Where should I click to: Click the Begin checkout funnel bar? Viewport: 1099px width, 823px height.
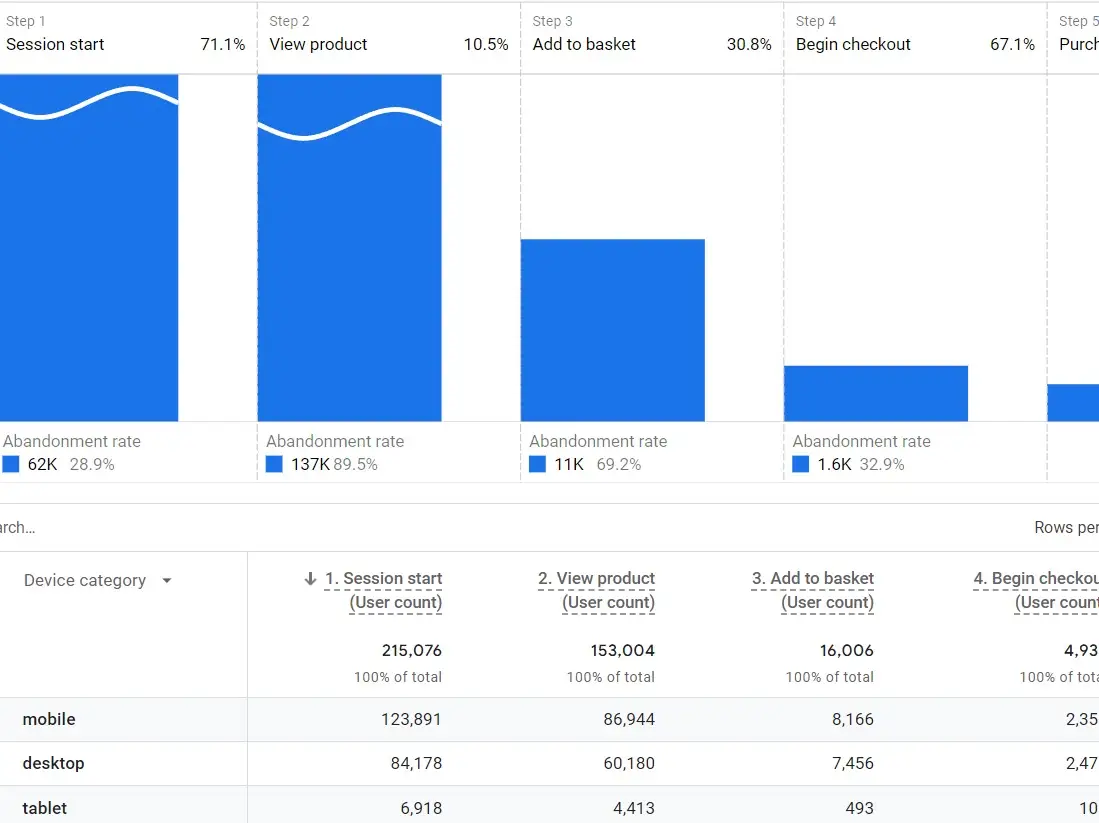(875, 393)
